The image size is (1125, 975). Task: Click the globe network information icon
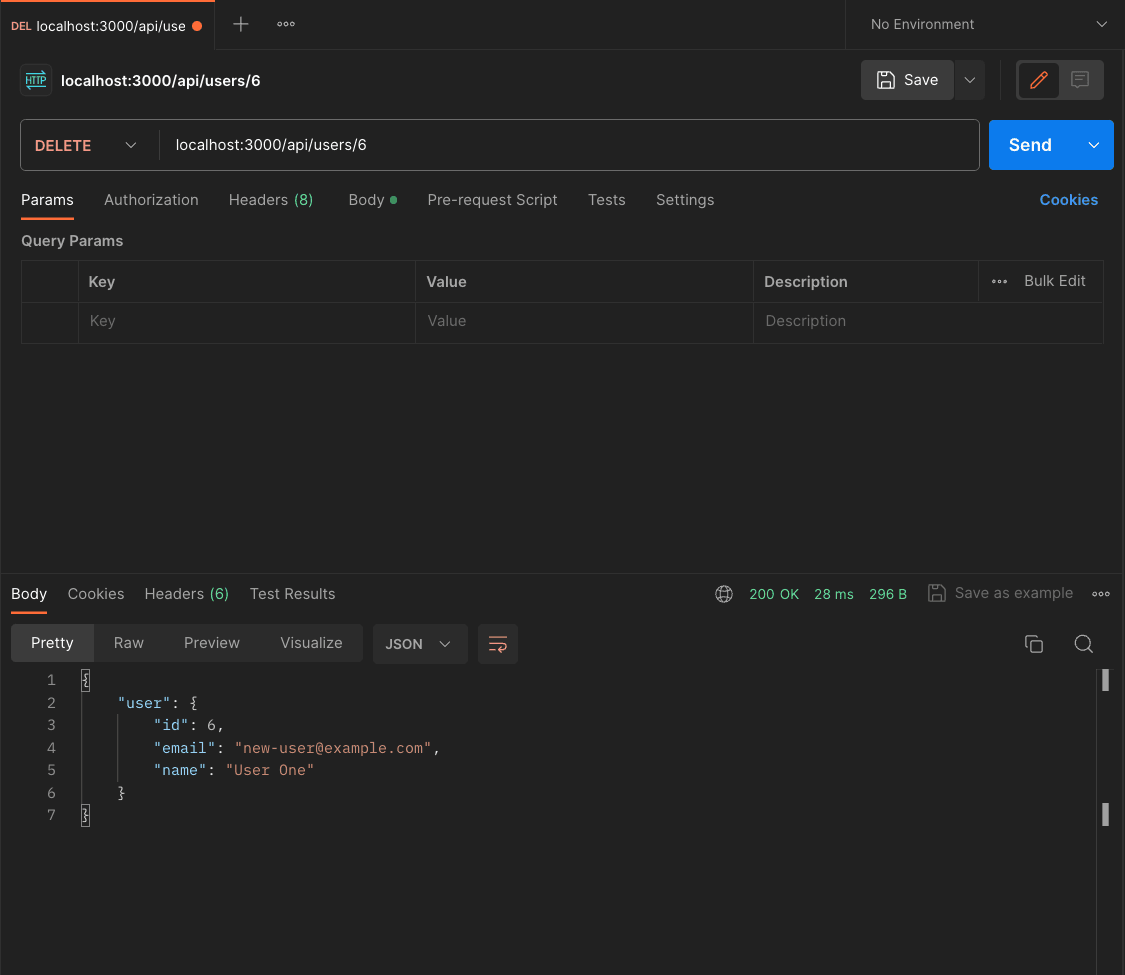[723, 593]
